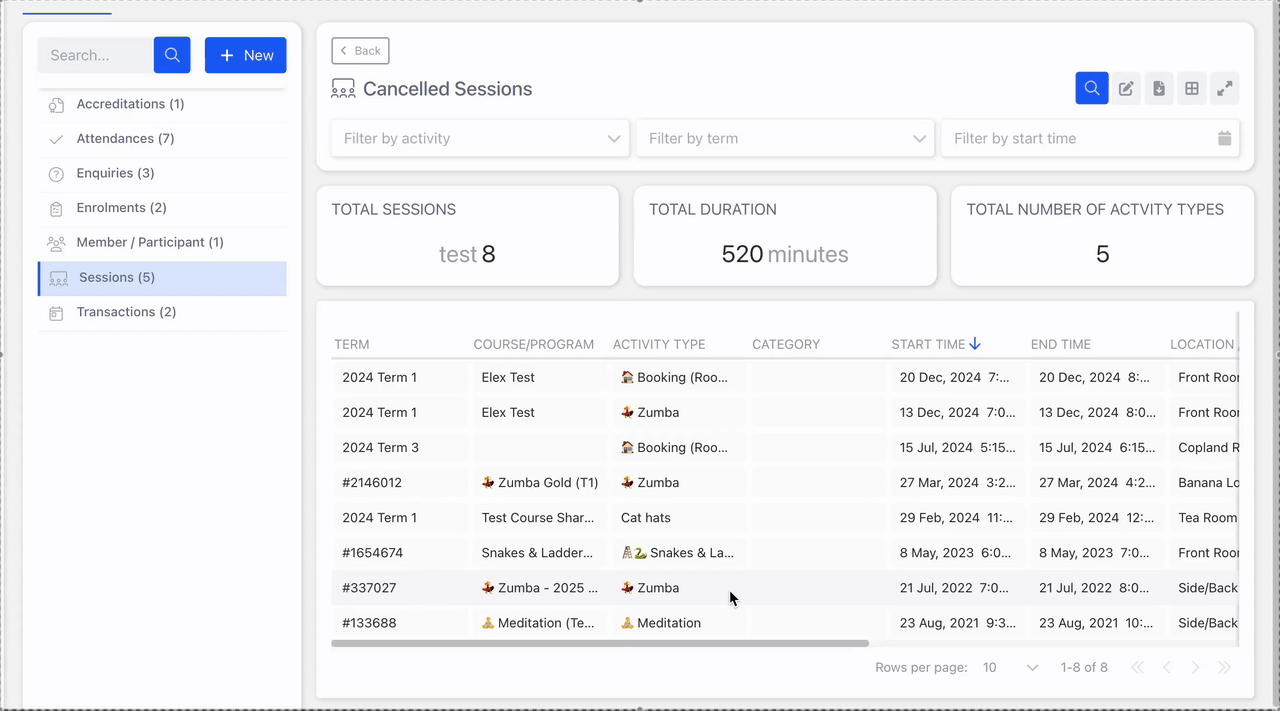Select the '#337027' term cell
This screenshot has width=1280, height=711.
point(399,588)
